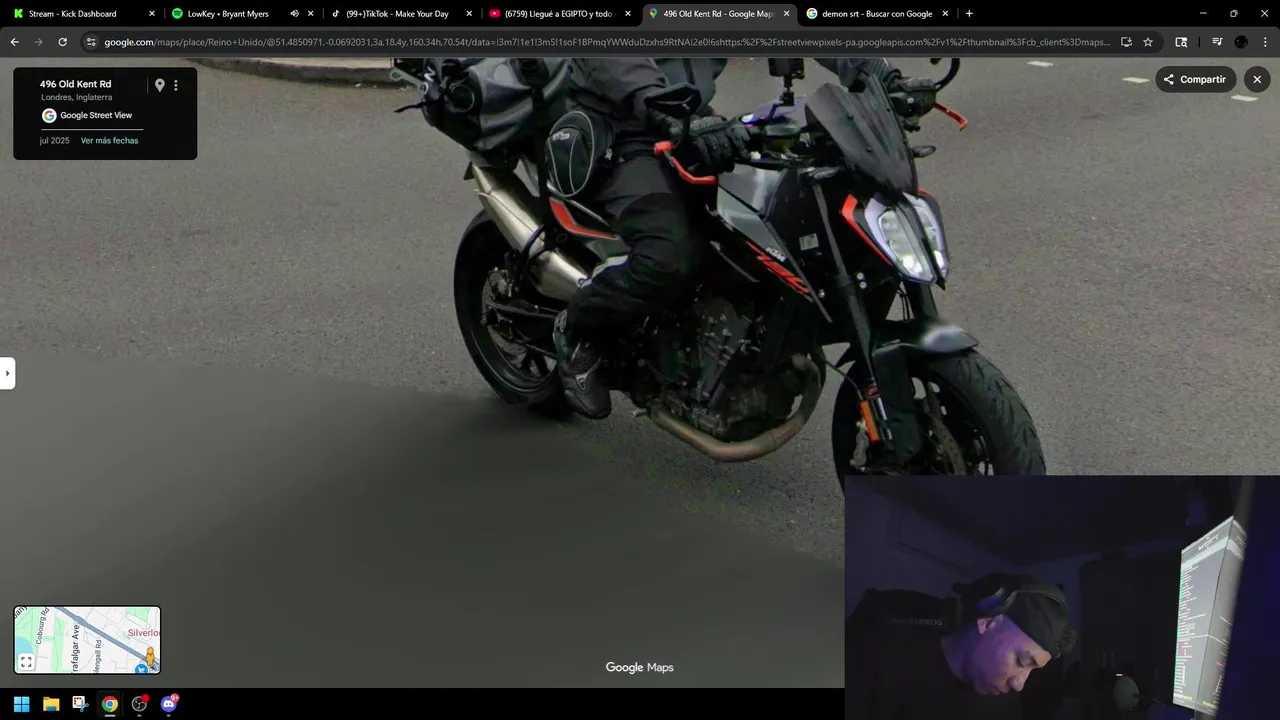Go back to the previous page

(x=14, y=42)
